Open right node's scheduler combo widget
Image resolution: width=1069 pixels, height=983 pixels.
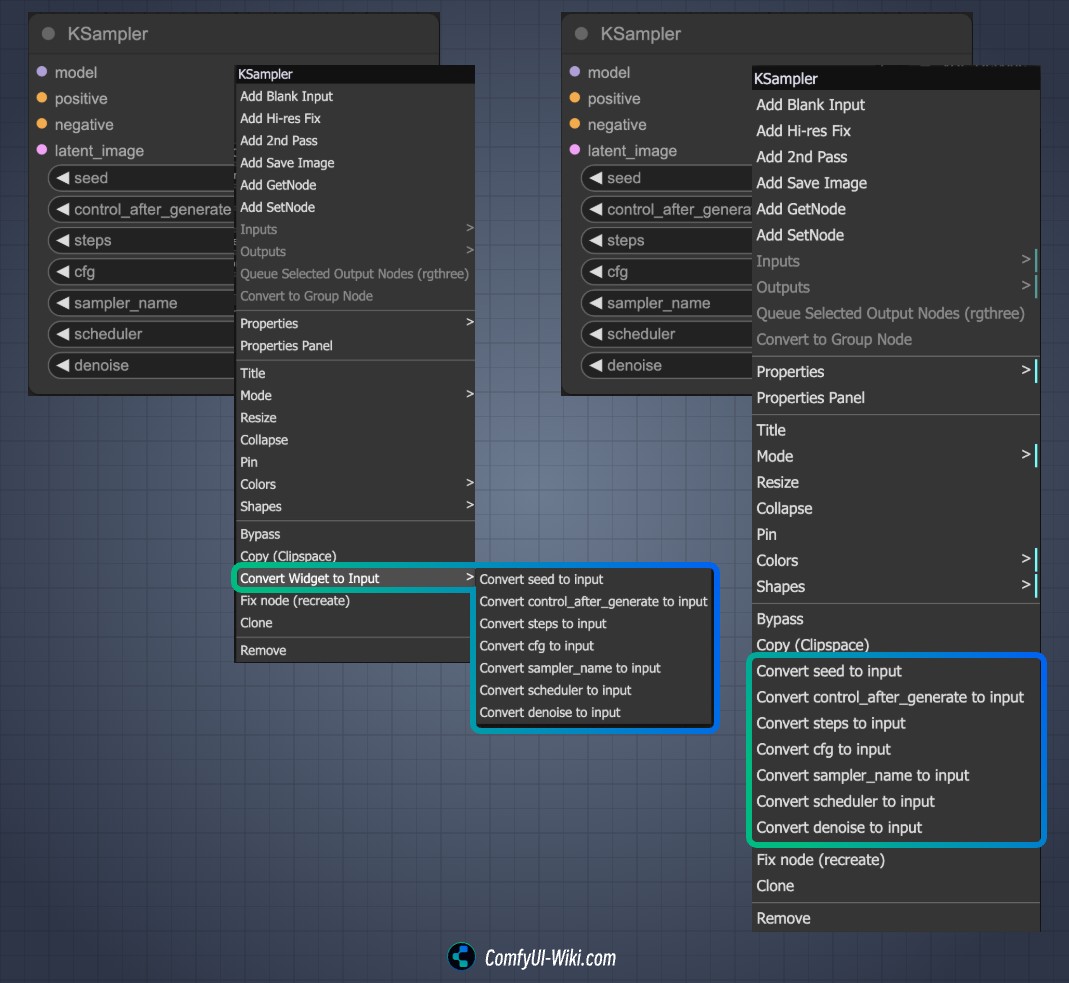tap(667, 334)
